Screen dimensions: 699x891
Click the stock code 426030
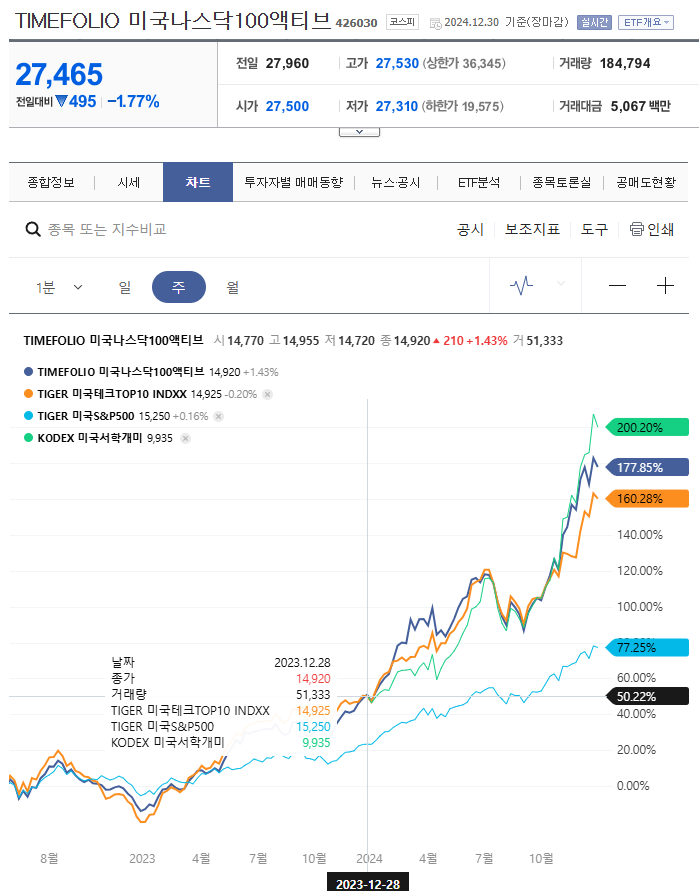tap(356, 23)
